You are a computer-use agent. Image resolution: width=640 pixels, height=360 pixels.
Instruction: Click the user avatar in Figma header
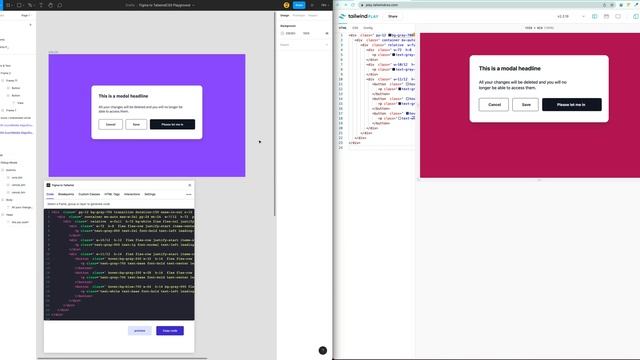pos(287,5)
